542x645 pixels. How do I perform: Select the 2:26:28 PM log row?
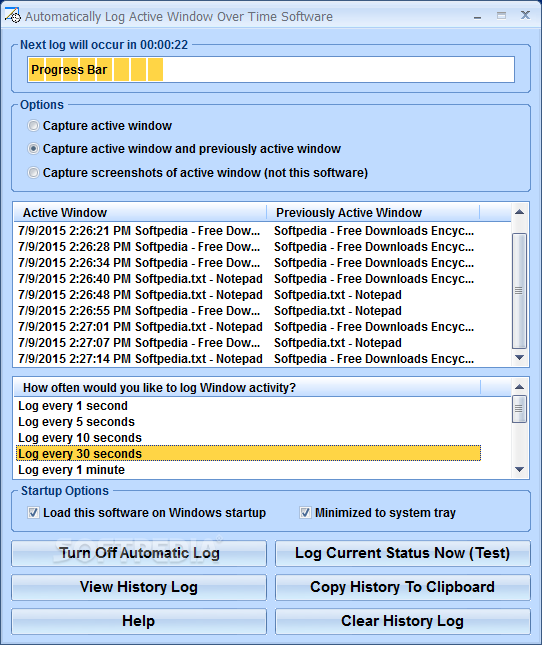pos(247,246)
